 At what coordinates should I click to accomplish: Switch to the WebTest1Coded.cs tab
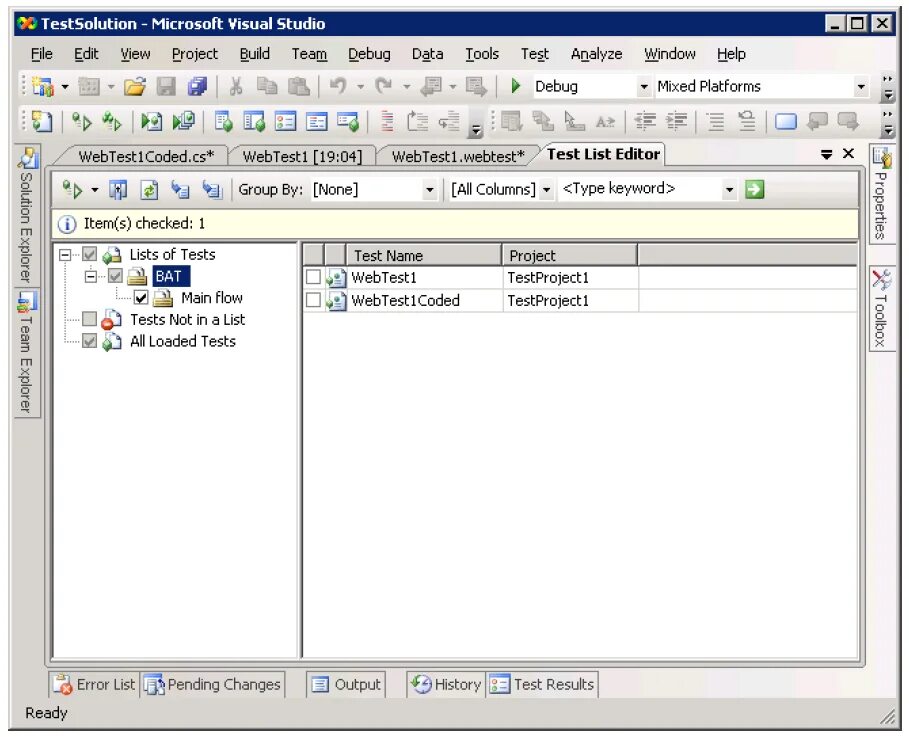146,157
